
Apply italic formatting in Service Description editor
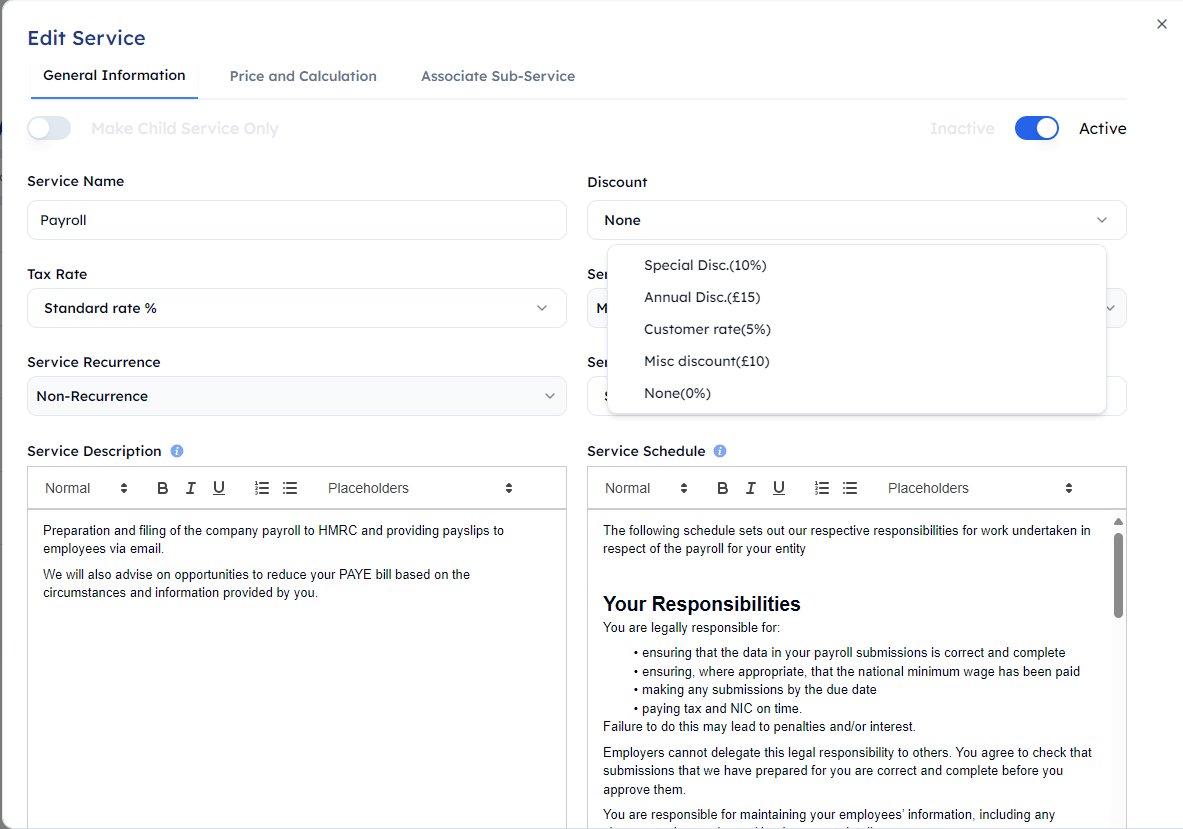(x=190, y=488)
